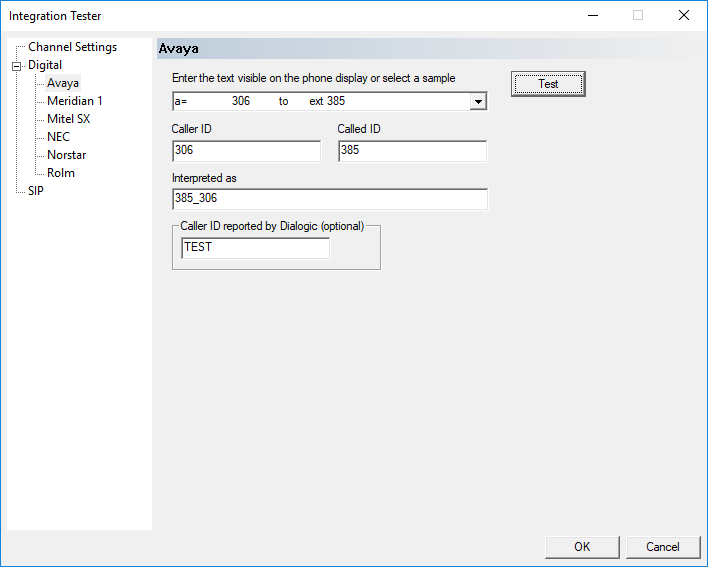Click the Cancel button
Viewport: 708px width, 567px height.
click(x=663, y=547)
